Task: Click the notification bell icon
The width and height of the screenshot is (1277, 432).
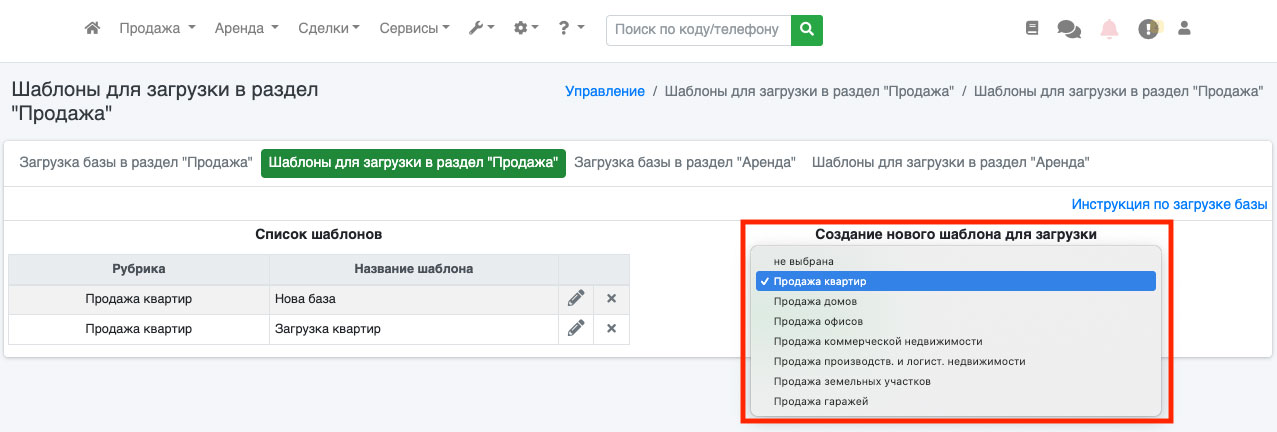Action: (x=1109, y=29)
